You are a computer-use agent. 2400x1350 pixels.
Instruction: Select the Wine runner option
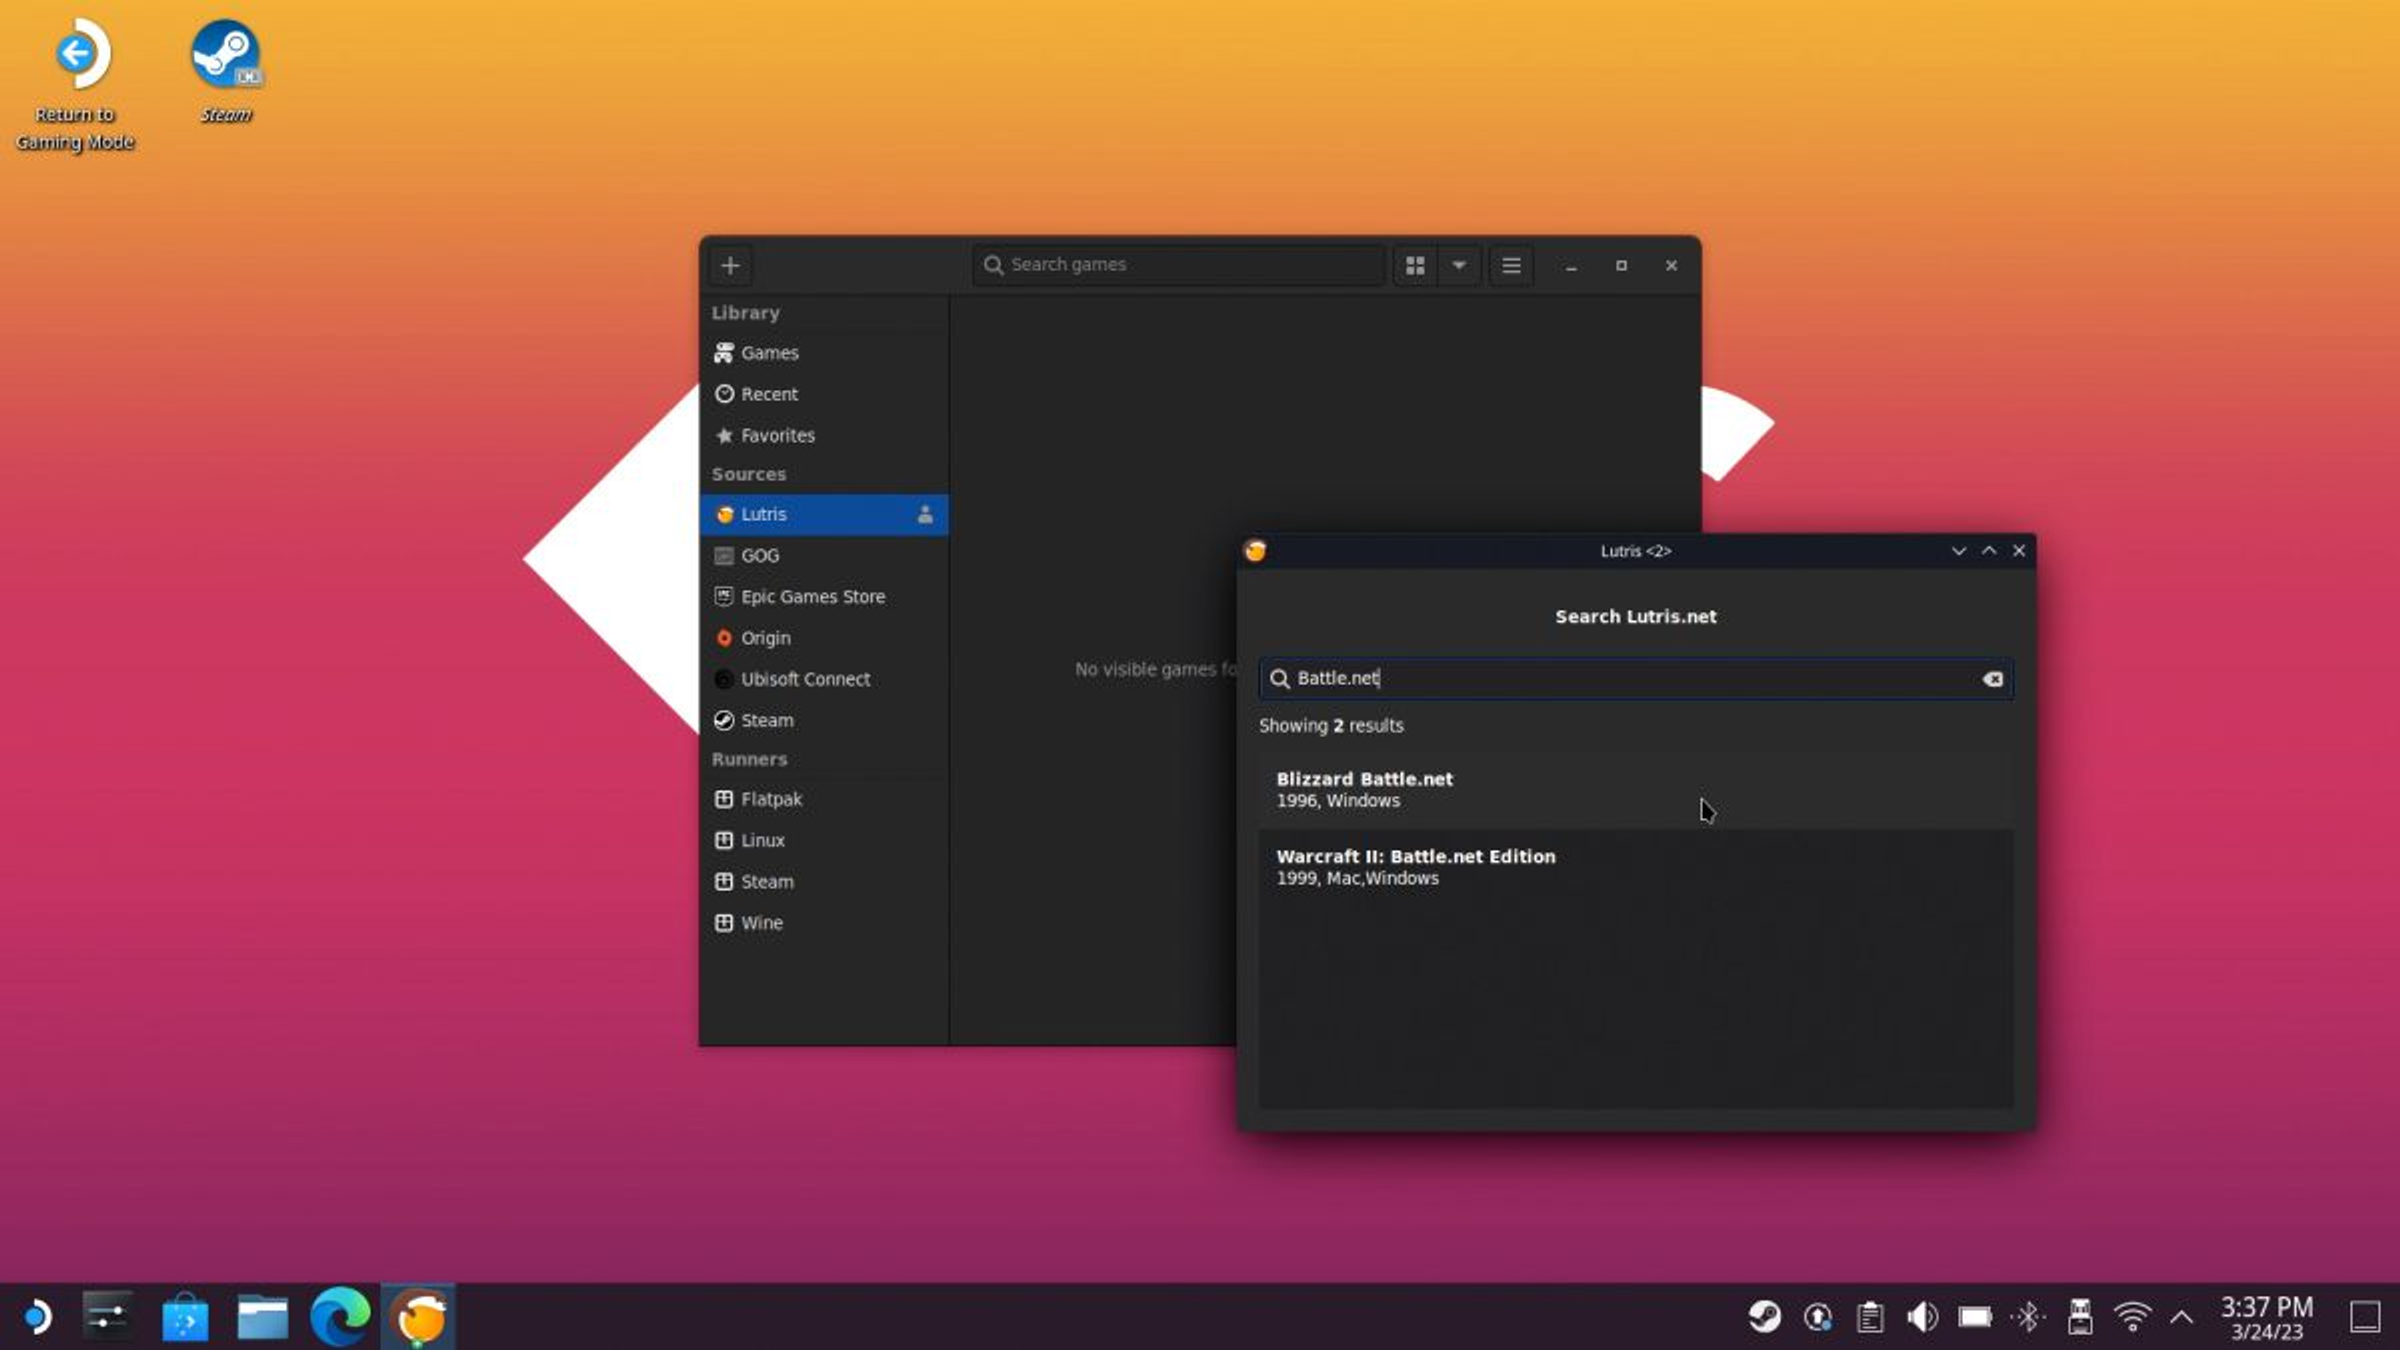pyautogui.click(x=760, y=921)
